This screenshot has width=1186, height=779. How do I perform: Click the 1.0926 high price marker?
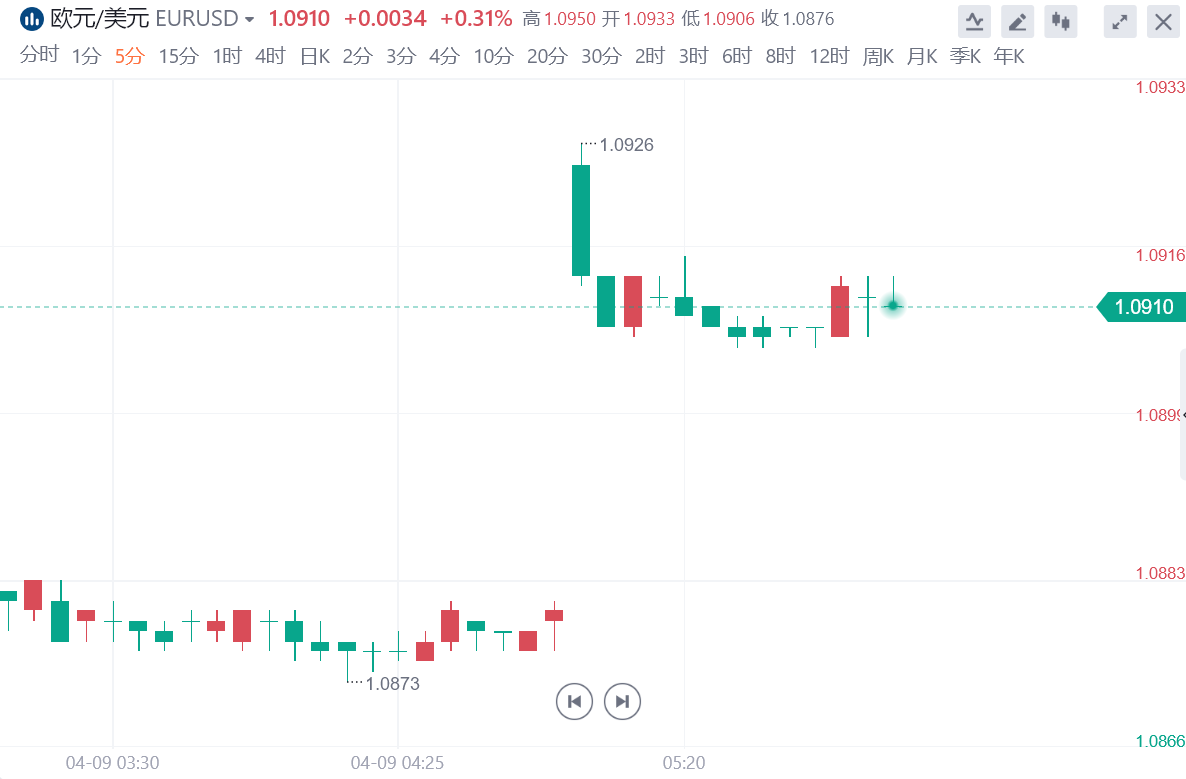pos(626,145)
